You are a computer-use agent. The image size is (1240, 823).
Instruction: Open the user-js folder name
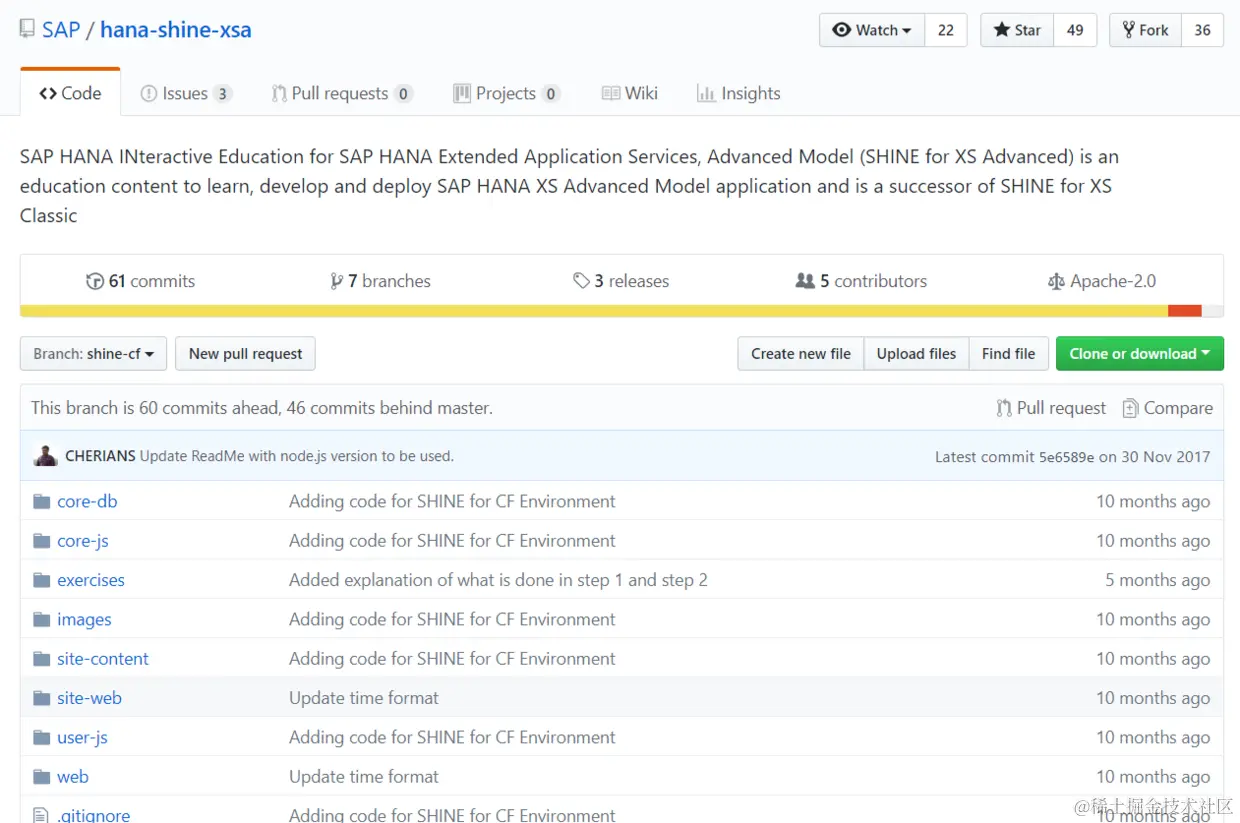pos(82,738)
